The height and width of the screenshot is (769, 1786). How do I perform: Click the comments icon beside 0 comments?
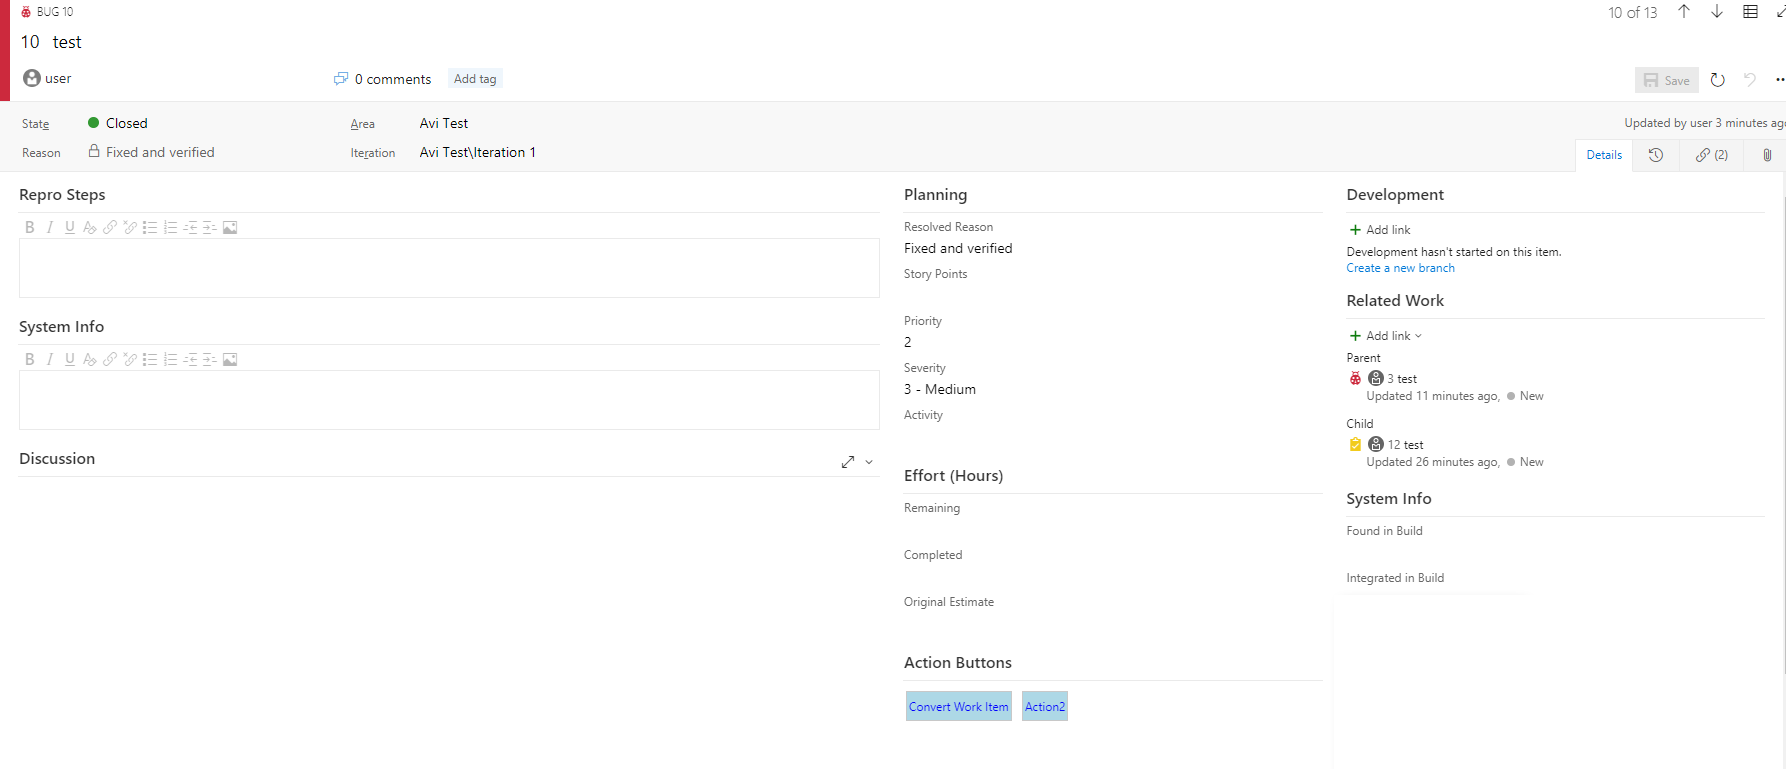pos(341,79)
